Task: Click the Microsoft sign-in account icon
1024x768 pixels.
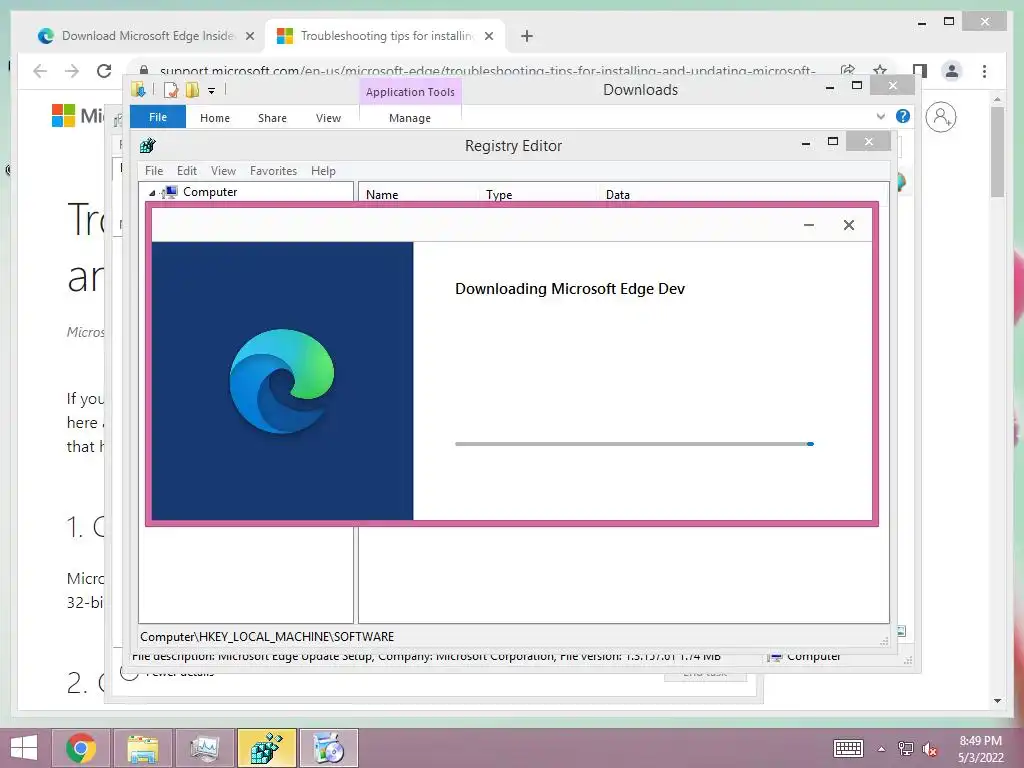Action: [x=940, y=117]
